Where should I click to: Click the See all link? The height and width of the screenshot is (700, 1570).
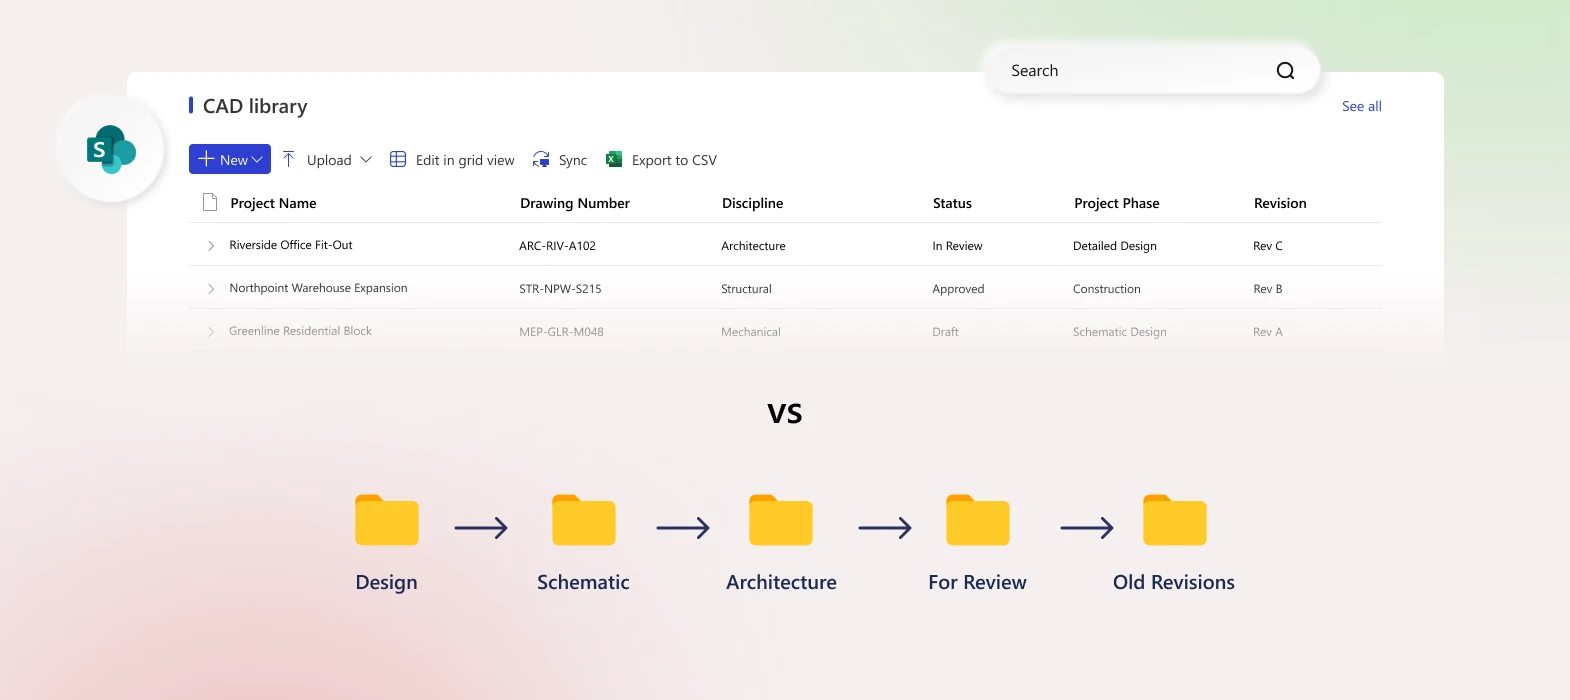tap(1361, 106)
